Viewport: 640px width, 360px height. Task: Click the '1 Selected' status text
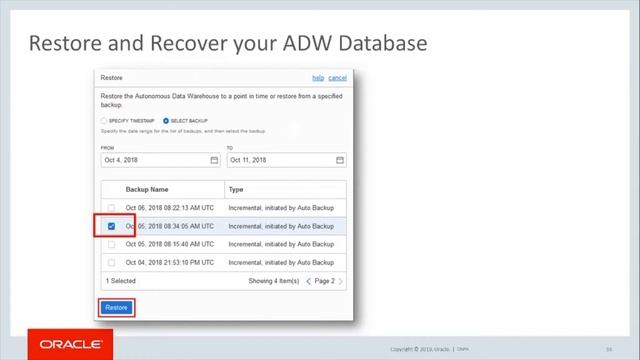click(x=120, y=281)
